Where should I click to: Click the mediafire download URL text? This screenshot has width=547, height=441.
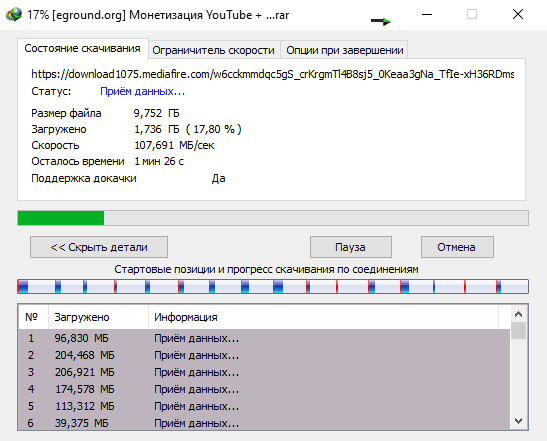tap(272, 74)
